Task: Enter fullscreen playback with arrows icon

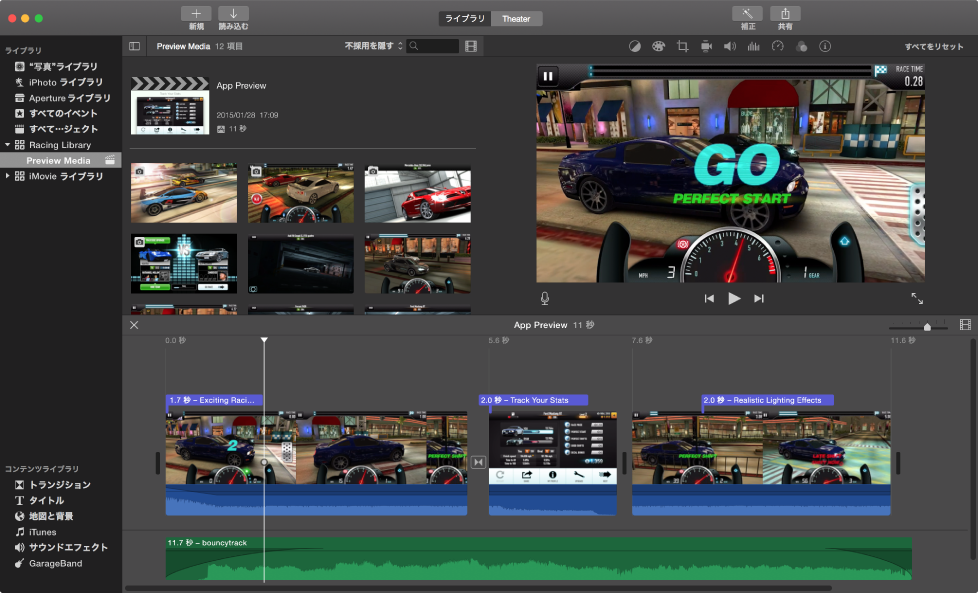Action: [917, 298]
